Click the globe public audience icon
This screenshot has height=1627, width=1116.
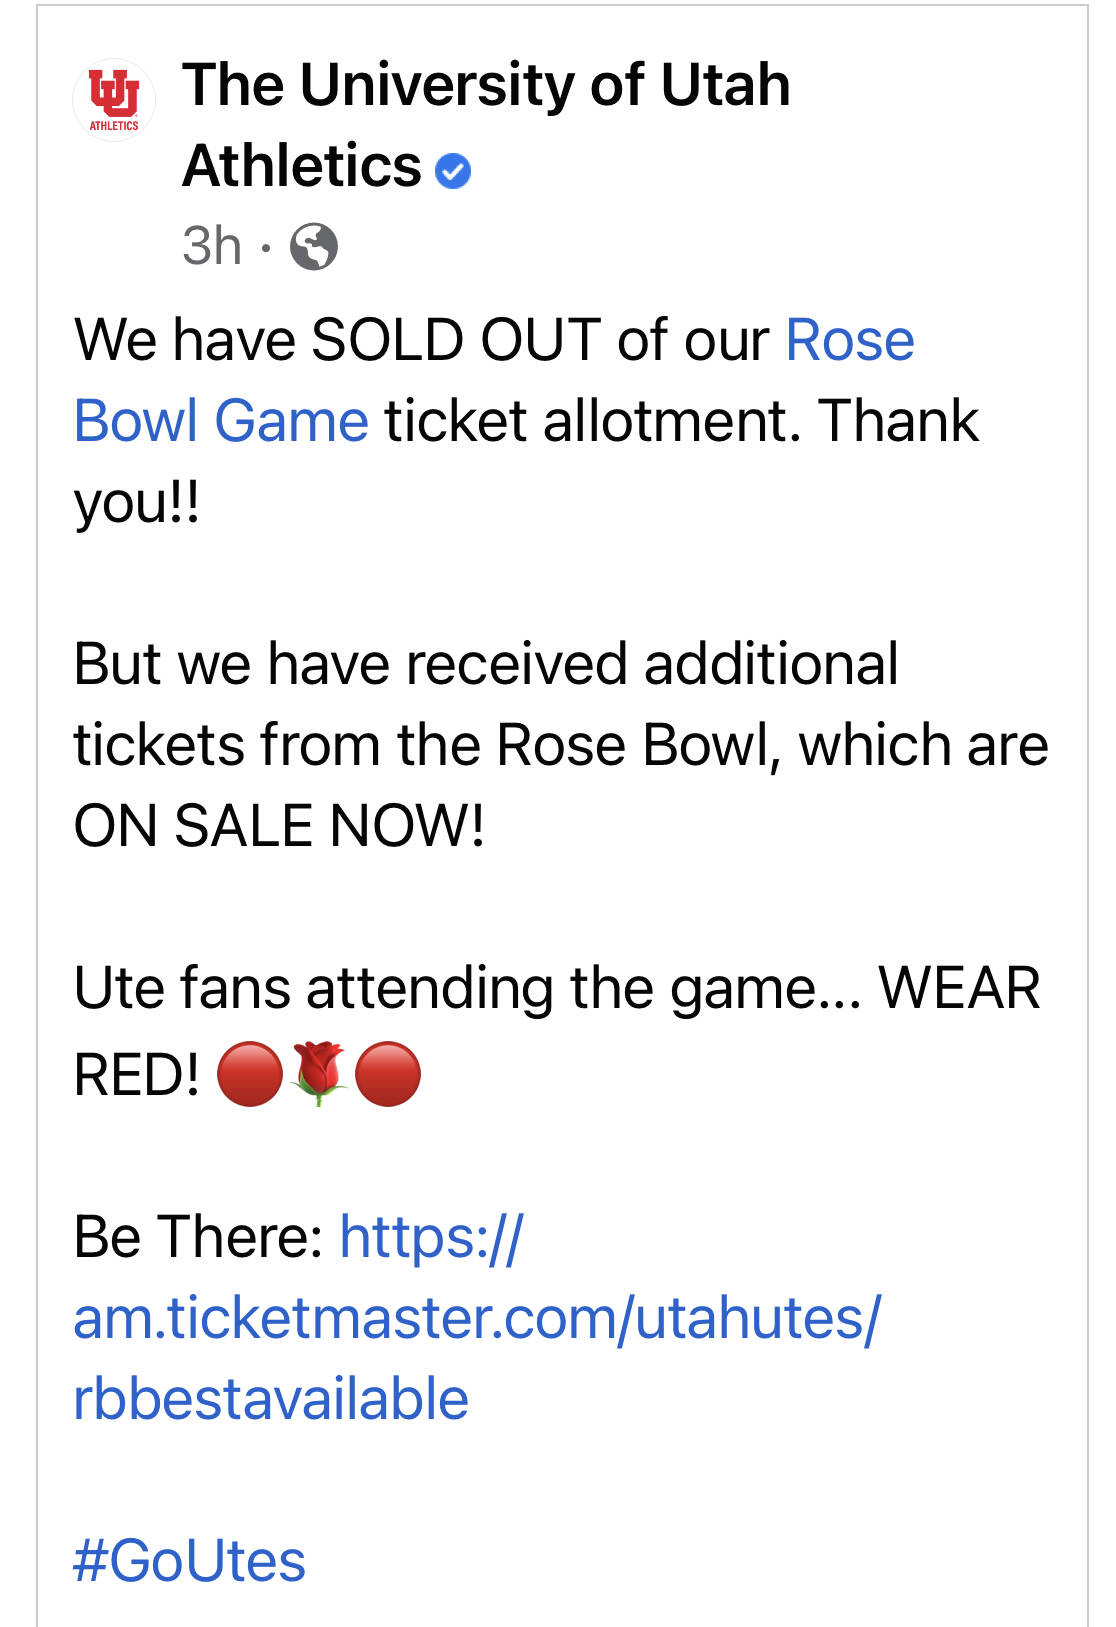[x=314, y=247]
